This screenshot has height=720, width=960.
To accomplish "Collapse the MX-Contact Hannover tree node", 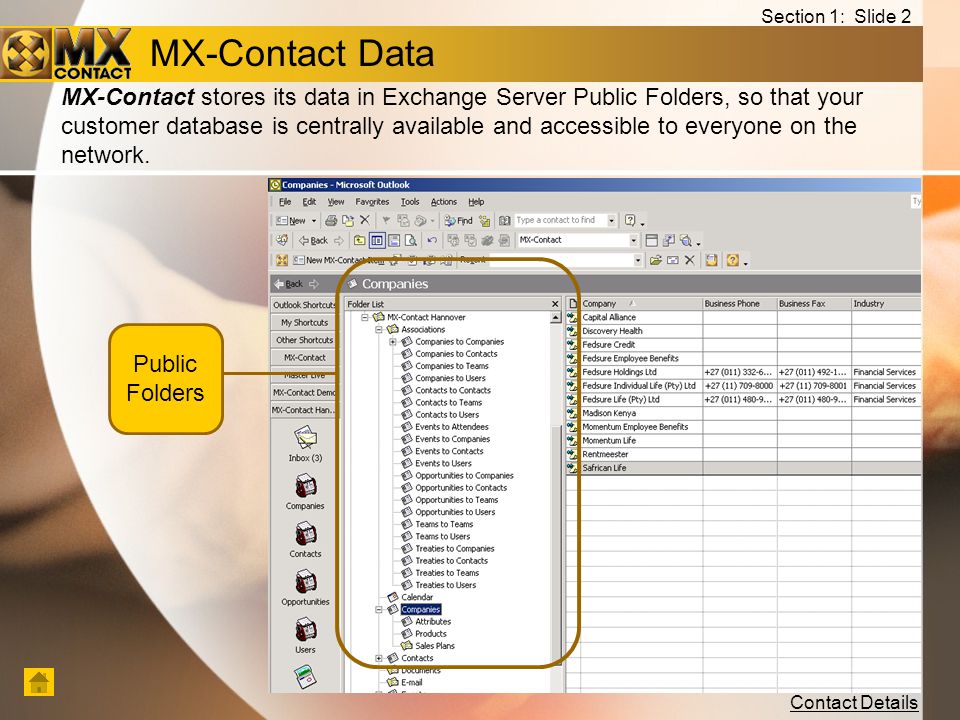I will [x=365, y=317].
